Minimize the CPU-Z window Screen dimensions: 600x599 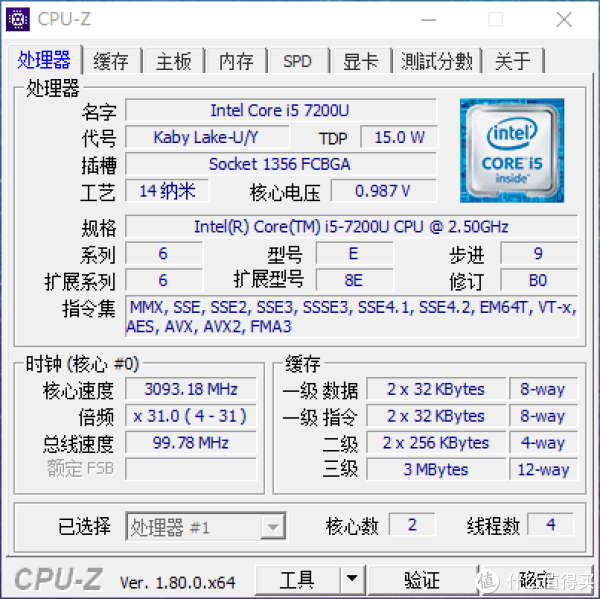click(x=429, y=19)
